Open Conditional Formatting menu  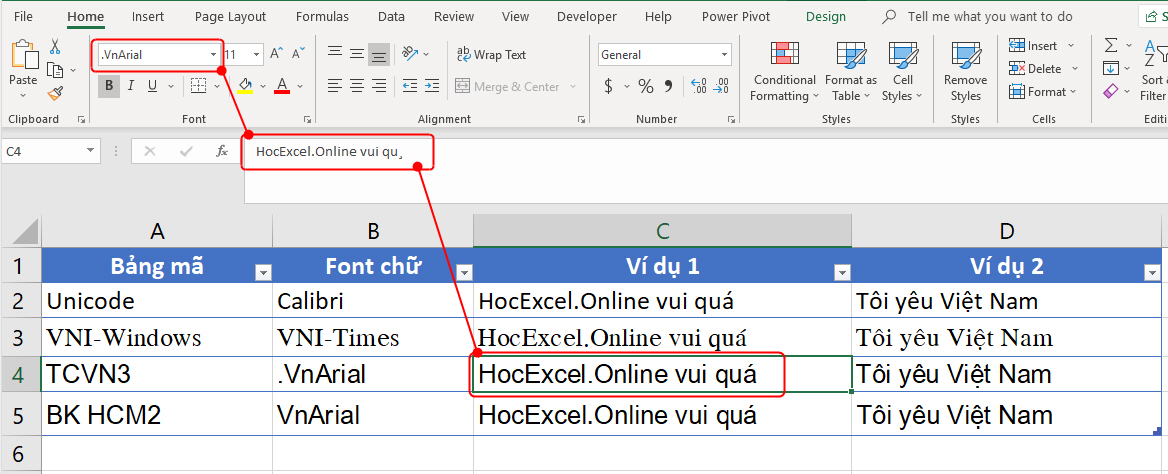784,72
